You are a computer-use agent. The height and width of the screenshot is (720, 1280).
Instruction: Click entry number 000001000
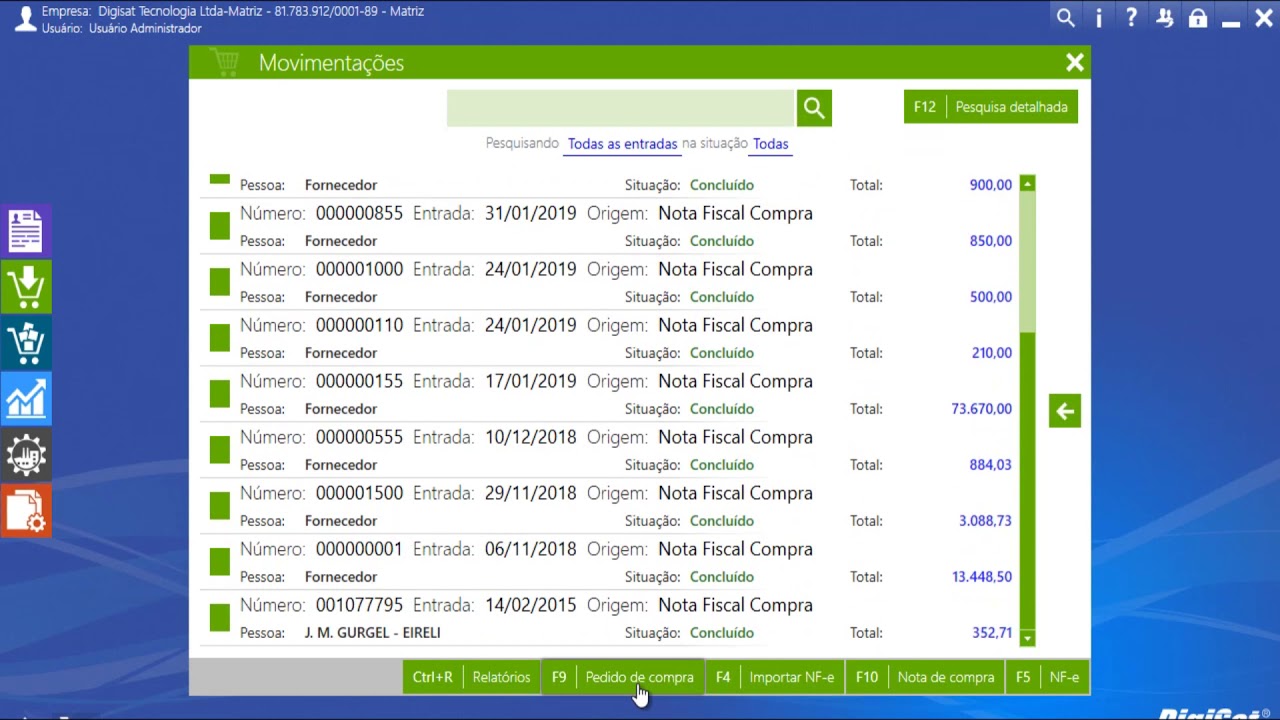359,269
